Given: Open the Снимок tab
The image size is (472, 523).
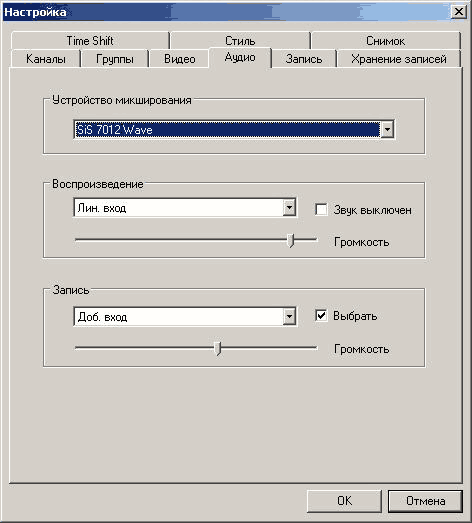Looking at the screenshot, I should click(386, 41).
